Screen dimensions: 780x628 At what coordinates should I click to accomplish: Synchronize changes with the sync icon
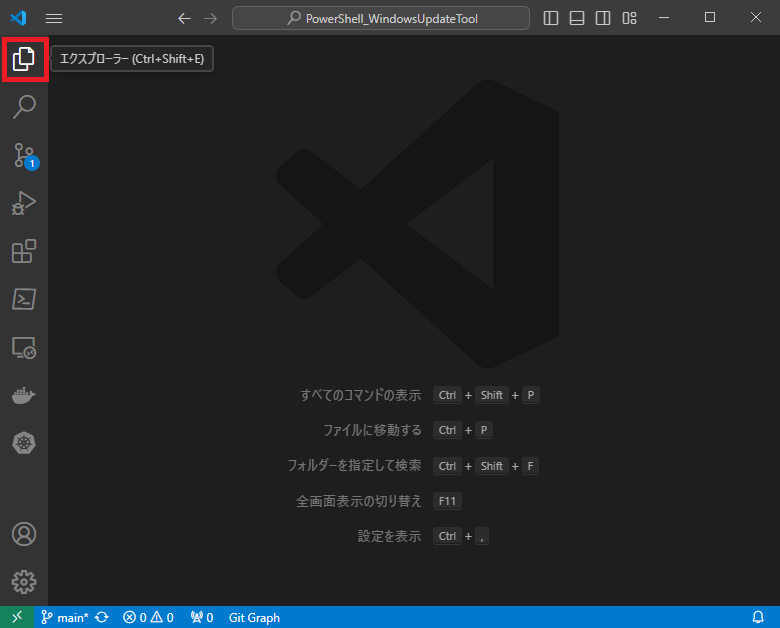coord(102,618)
